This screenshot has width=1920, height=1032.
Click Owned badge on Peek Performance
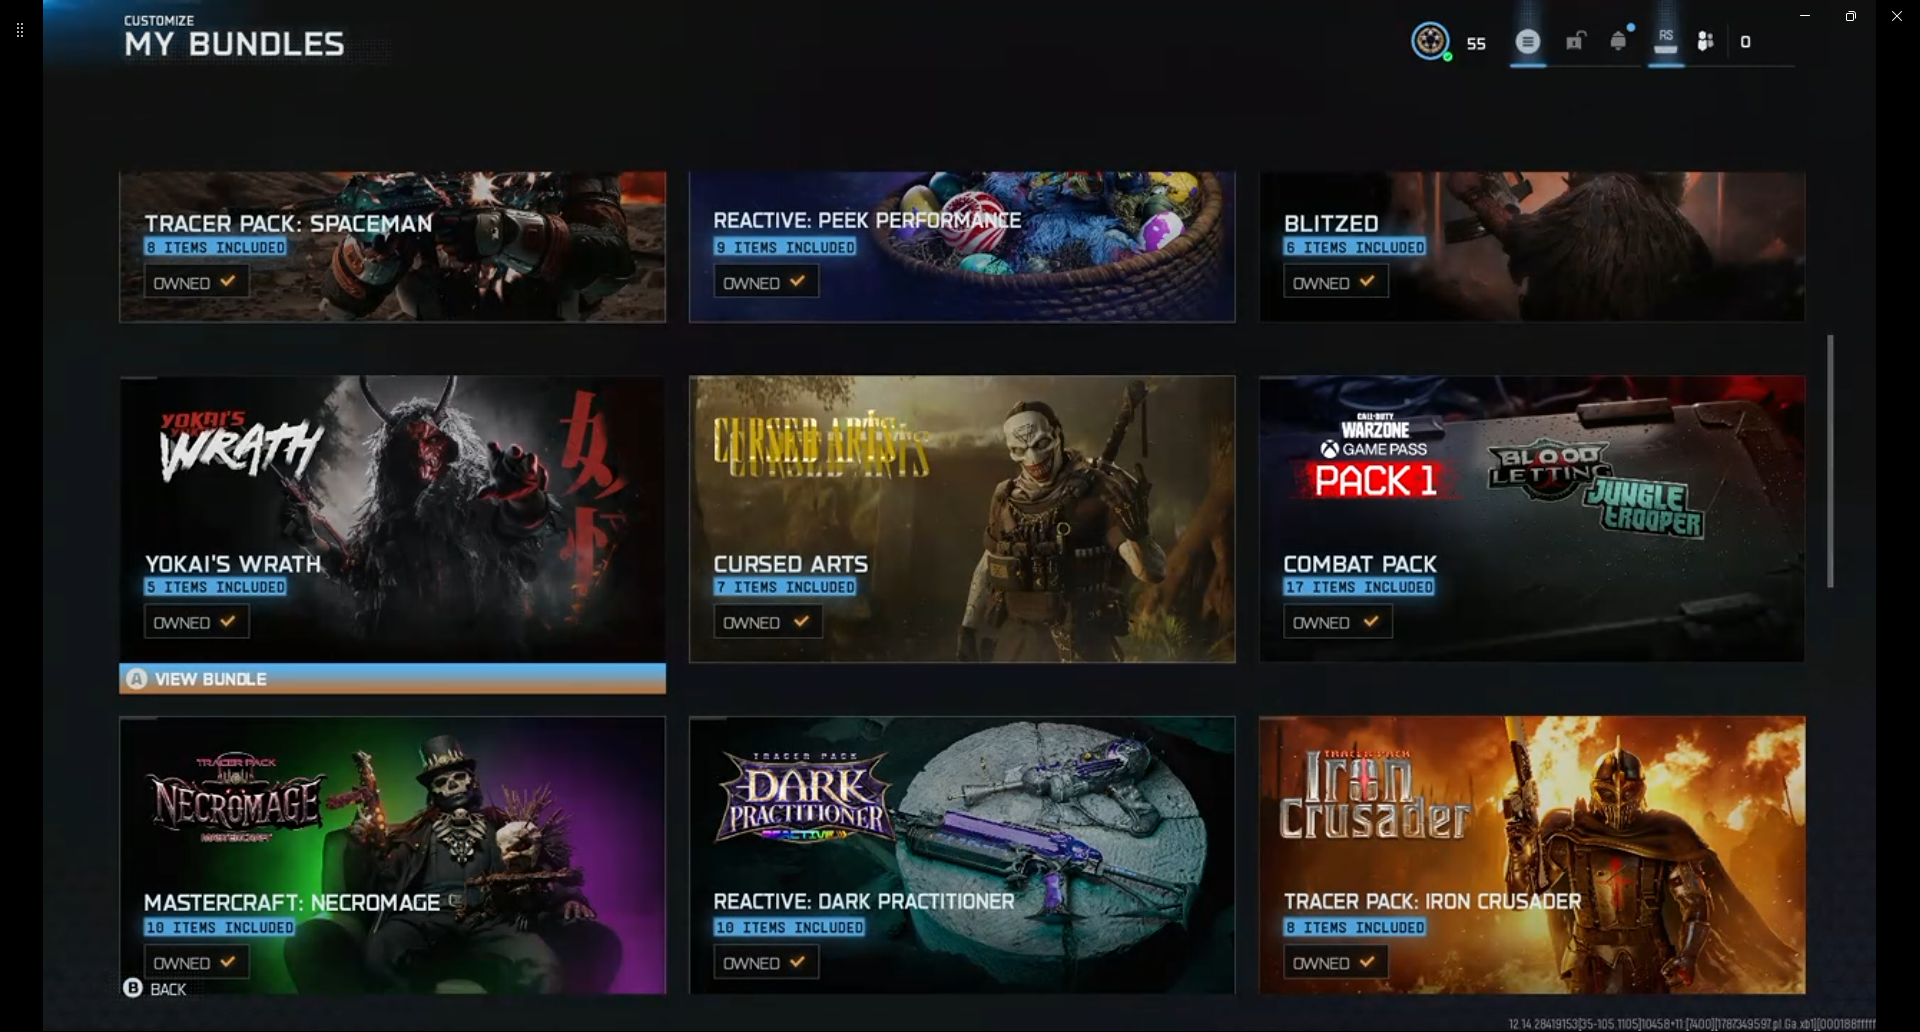pos(766,282)
